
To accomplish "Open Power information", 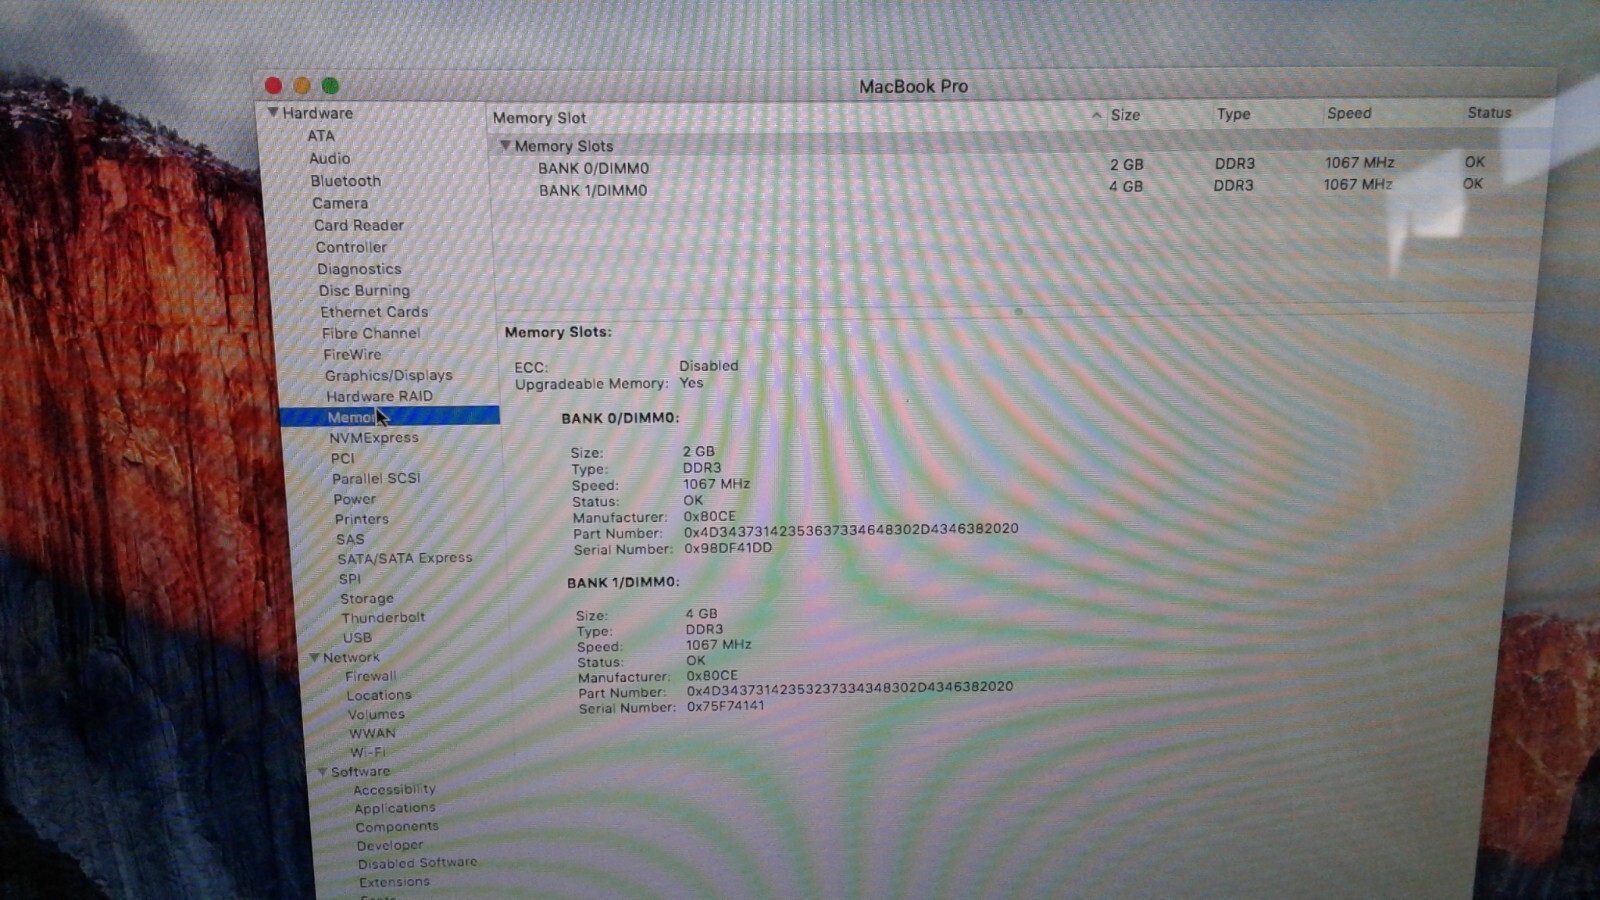I will (355, 499).
